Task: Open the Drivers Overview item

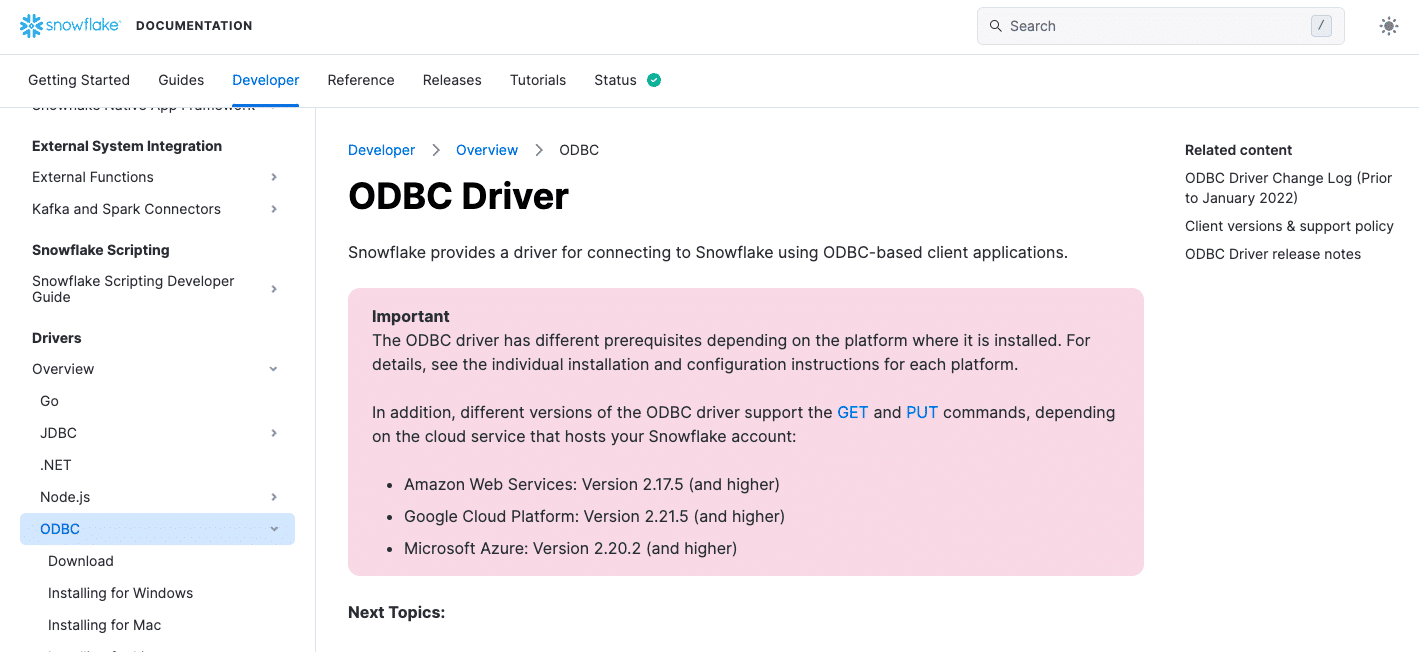Action: pyautogui.click(x=63, y=369)
